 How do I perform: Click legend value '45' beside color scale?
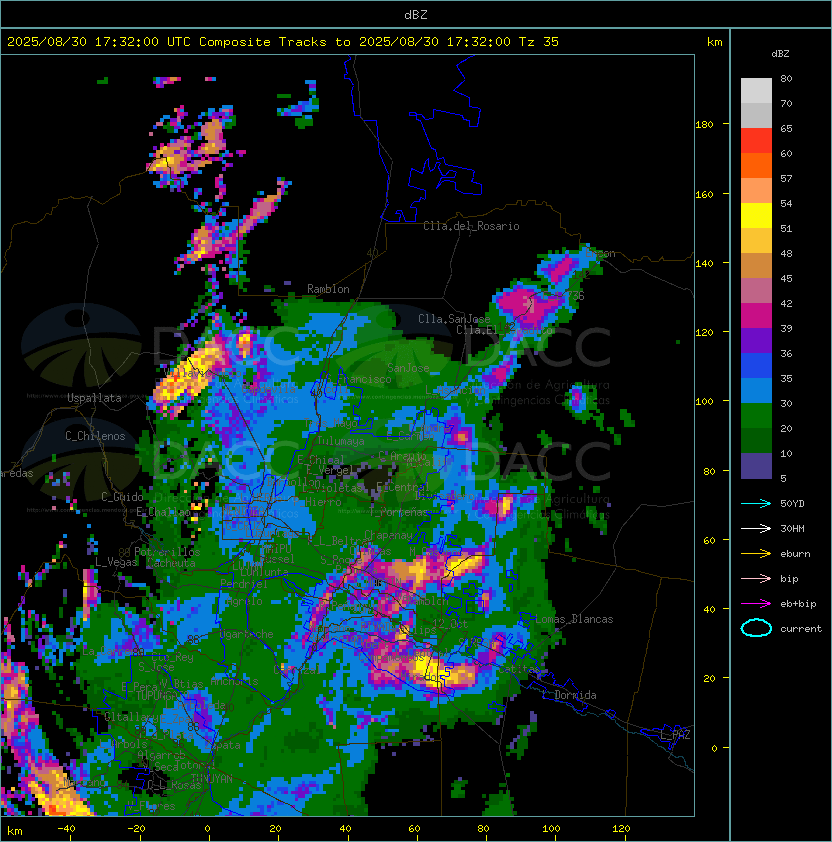(786, 278)
